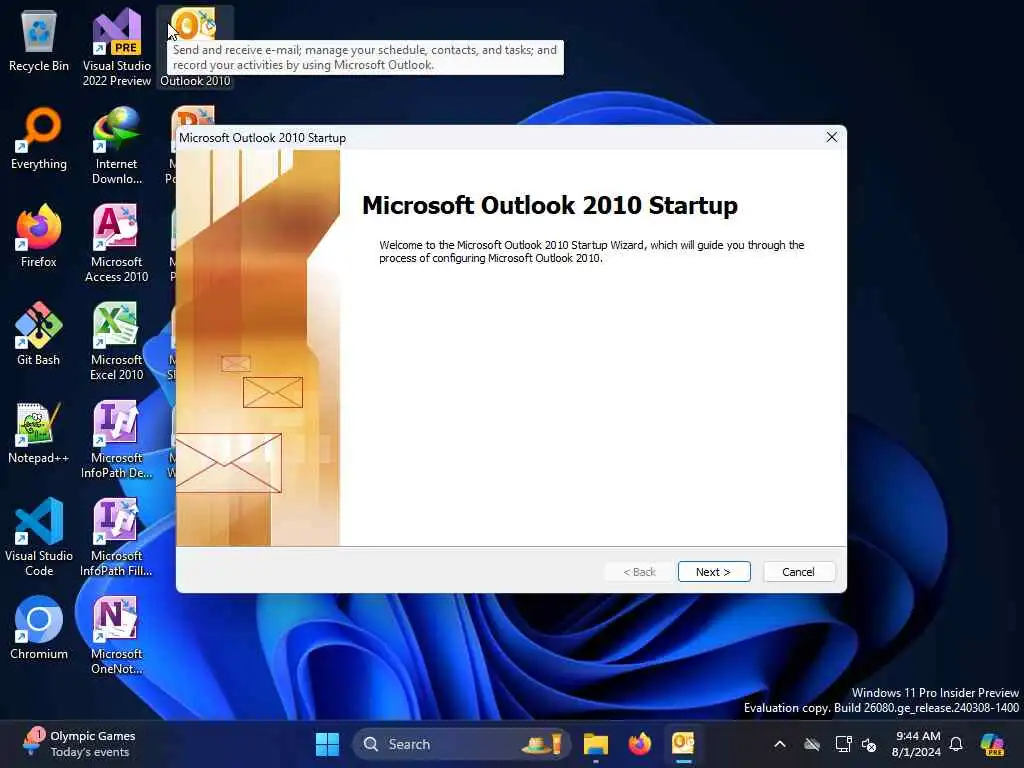Select the Visual Studio Code icon
The height and width of the screenshot is (768, 1024).
pyautogui.click(x=39, y=537)
